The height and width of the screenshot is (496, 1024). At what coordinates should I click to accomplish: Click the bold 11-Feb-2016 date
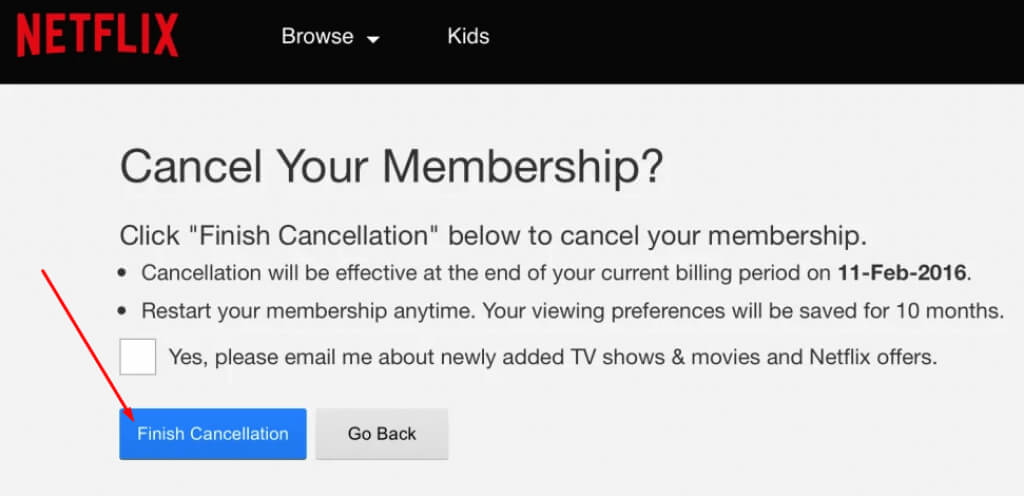903,273
